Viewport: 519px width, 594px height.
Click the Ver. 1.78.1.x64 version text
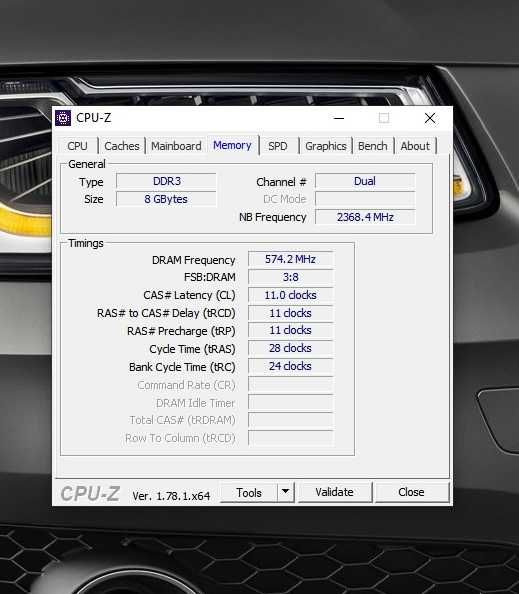[x=171, y=496]
